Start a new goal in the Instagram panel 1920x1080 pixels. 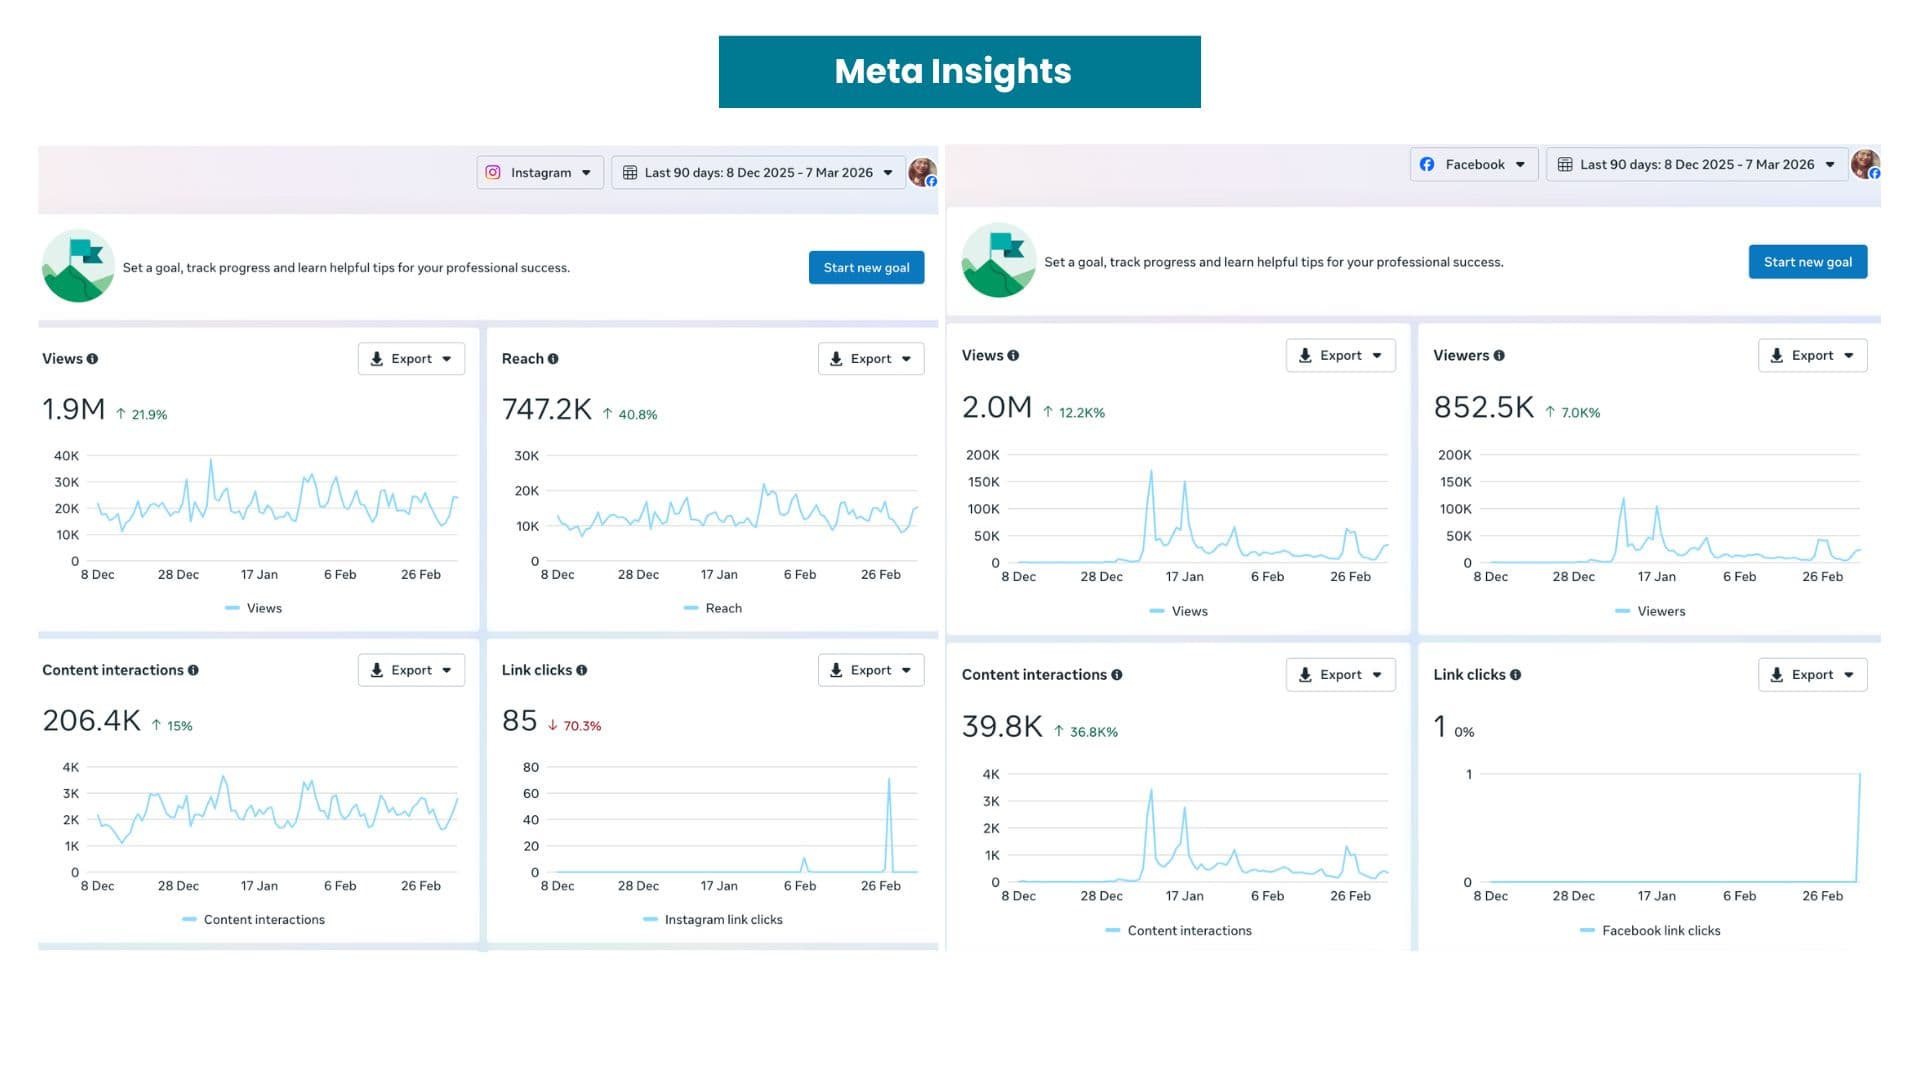pos(866,267)
